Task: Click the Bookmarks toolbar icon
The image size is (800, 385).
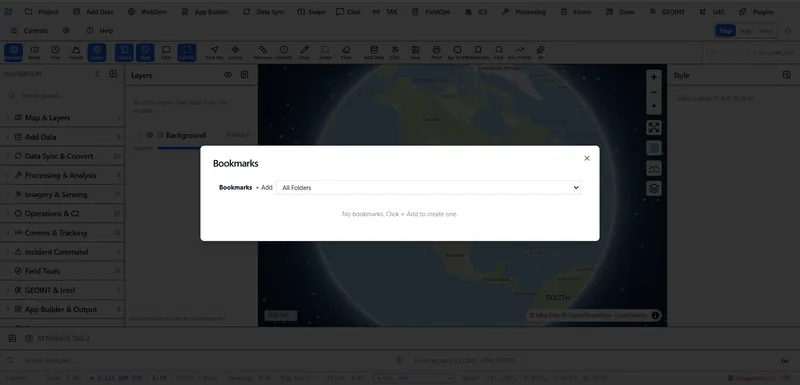Action: 478,53
